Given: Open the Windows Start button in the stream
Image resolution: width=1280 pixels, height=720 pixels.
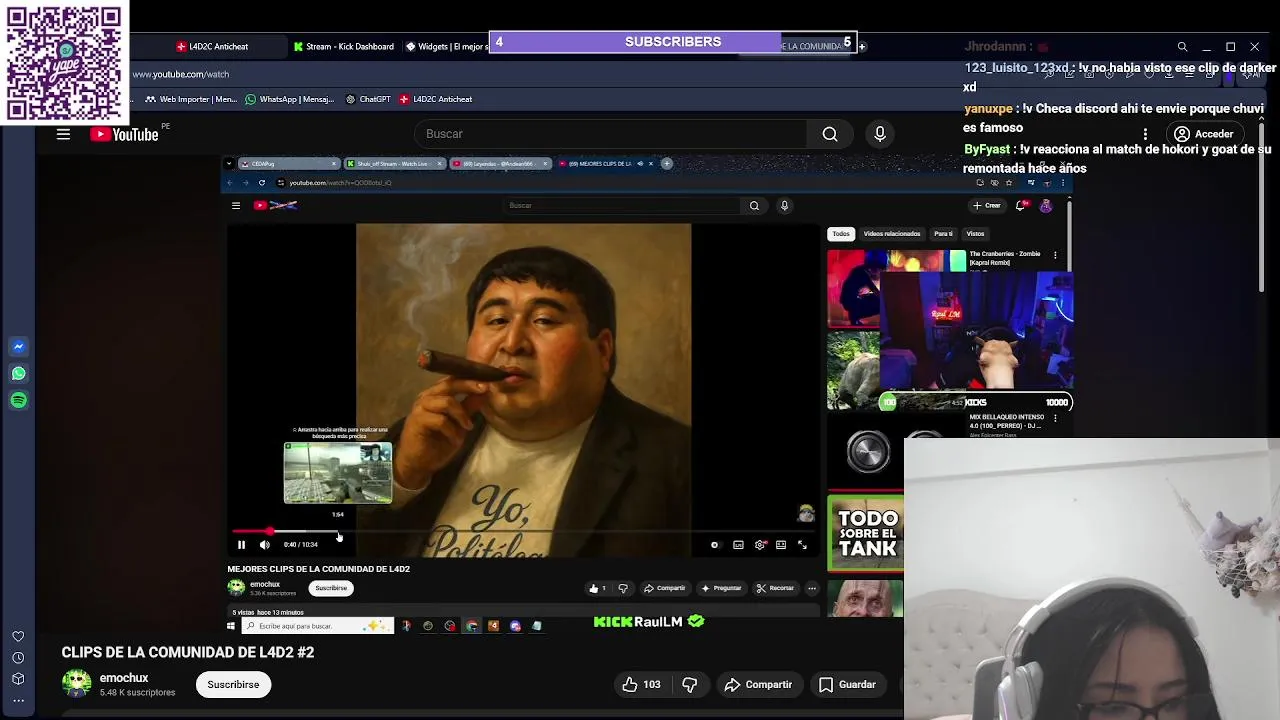Looking at the screenshot, I should point(231,626).
